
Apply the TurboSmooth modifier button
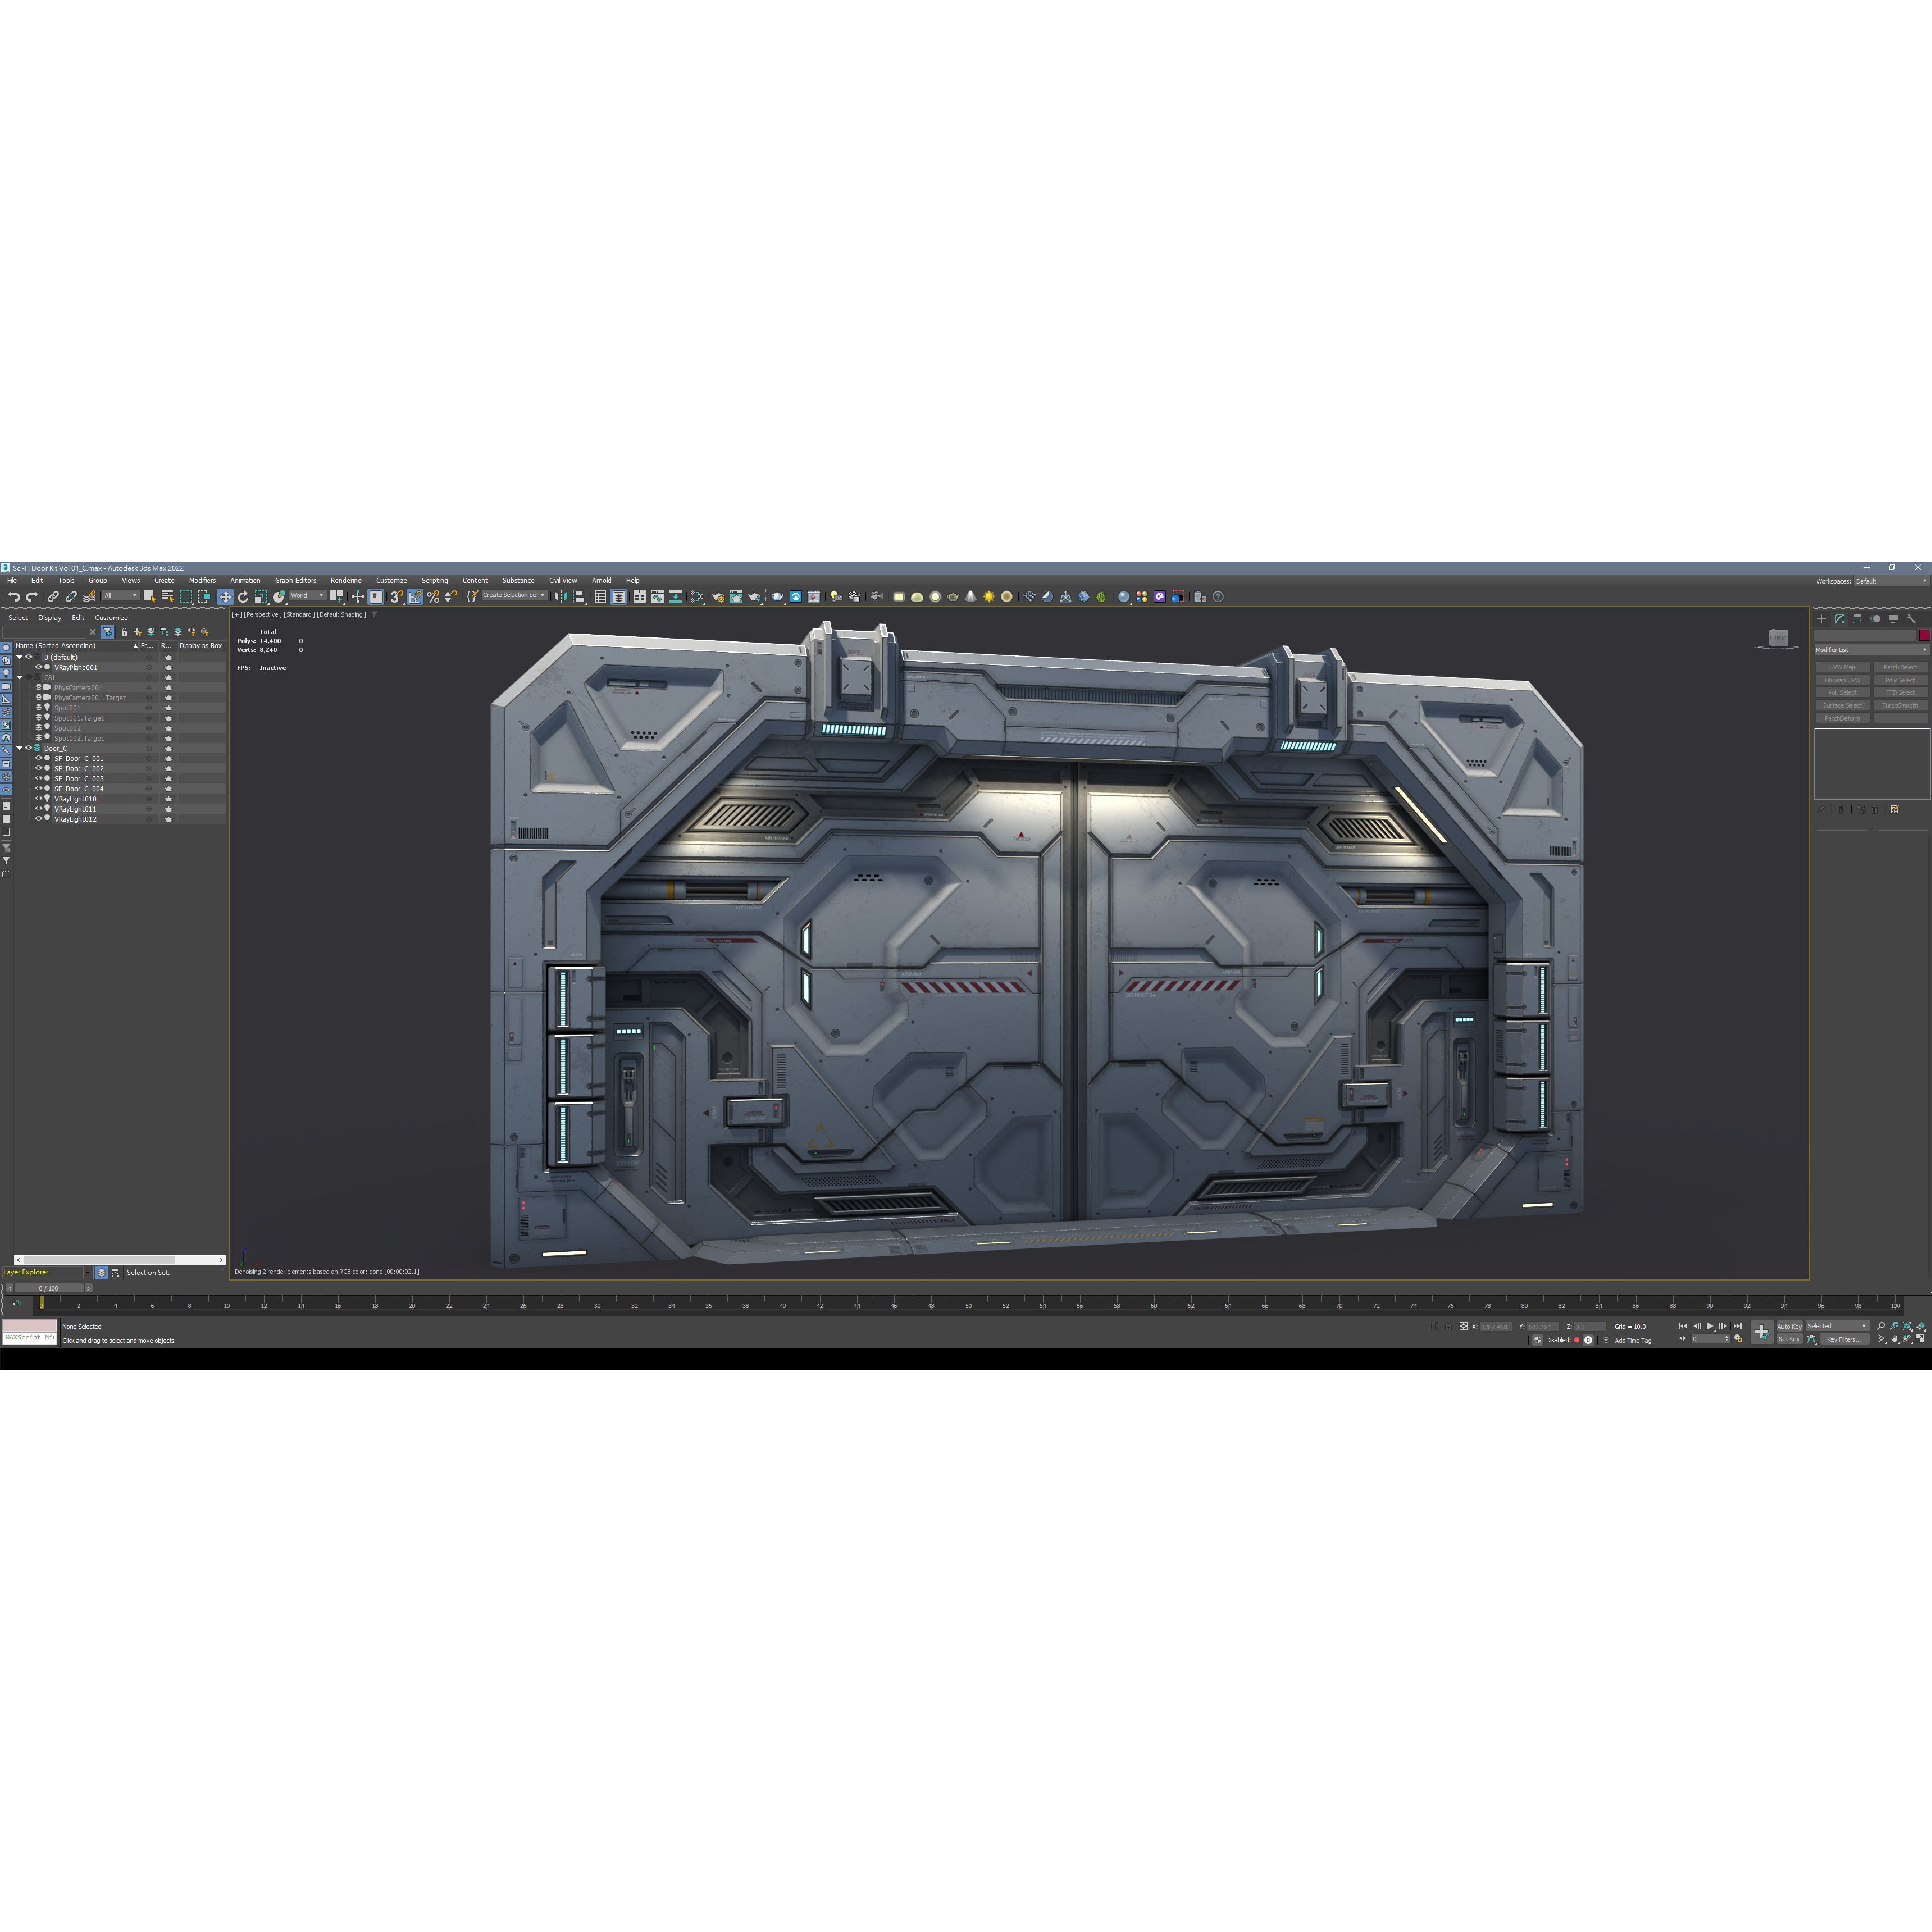1901,706
